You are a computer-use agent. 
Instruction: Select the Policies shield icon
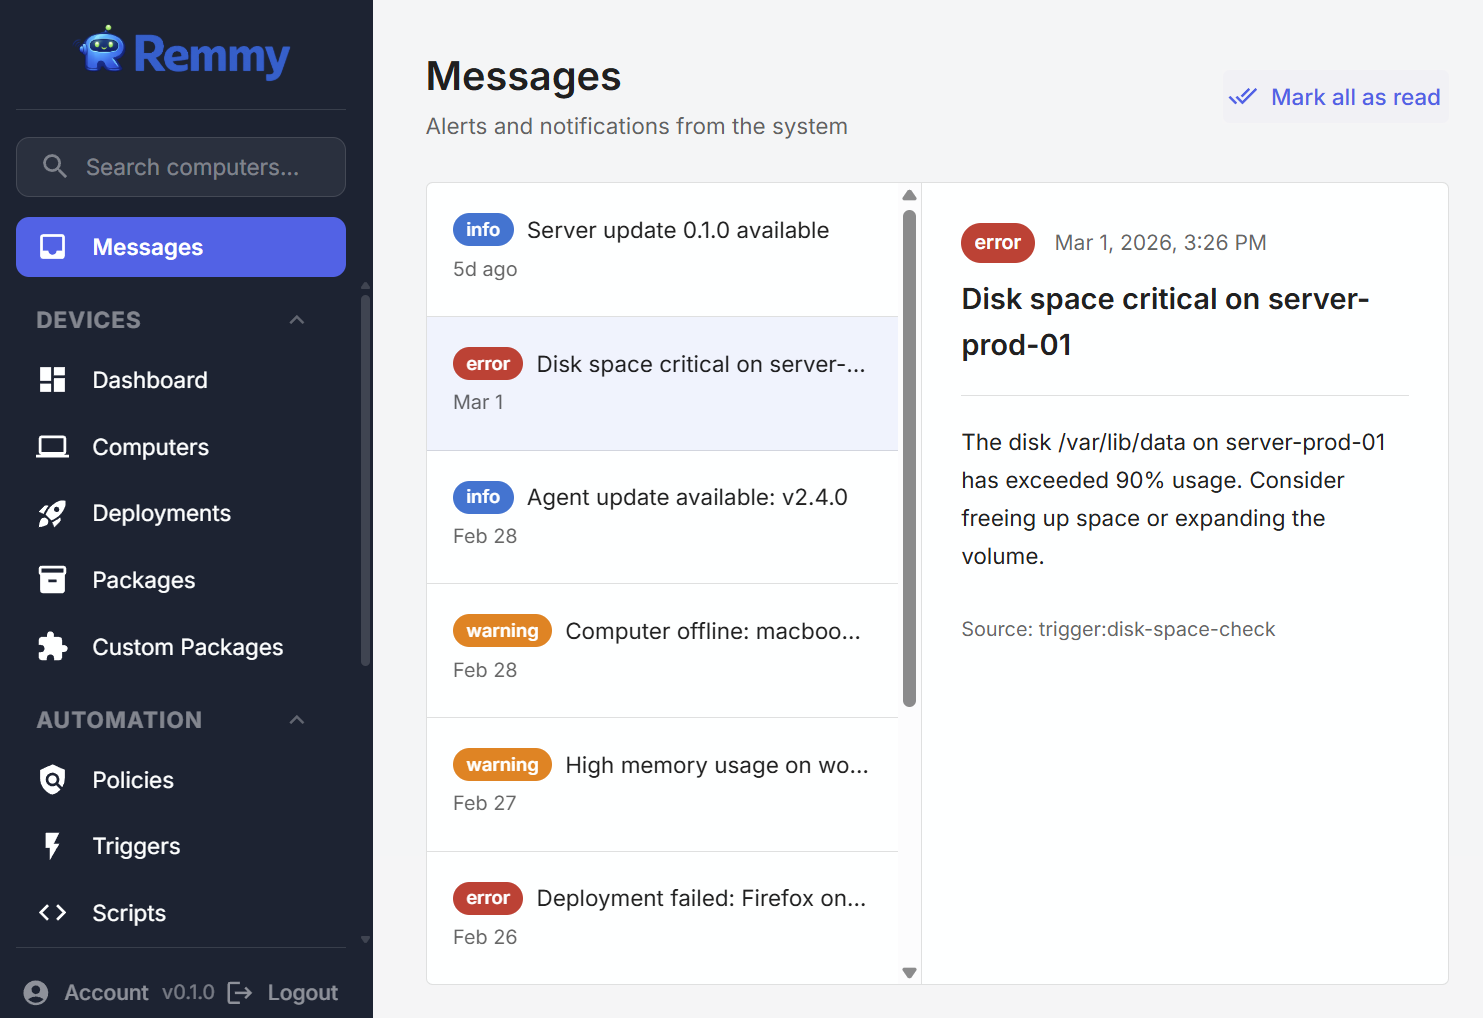(x=52, y=780)
